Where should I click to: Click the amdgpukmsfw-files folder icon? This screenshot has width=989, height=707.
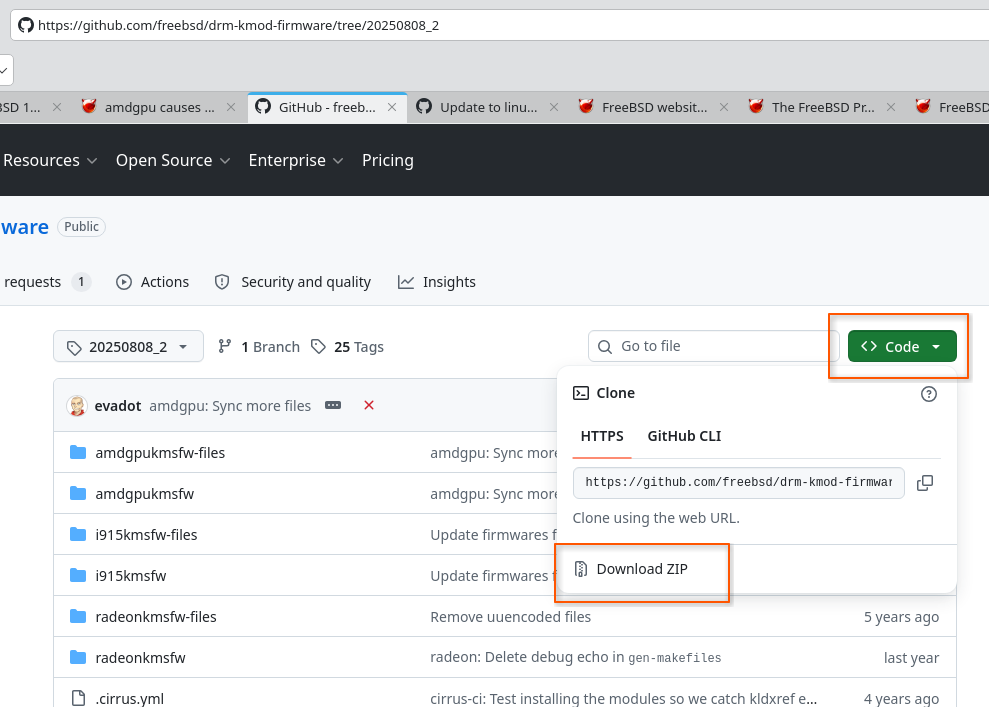click(x=78, y=452)
